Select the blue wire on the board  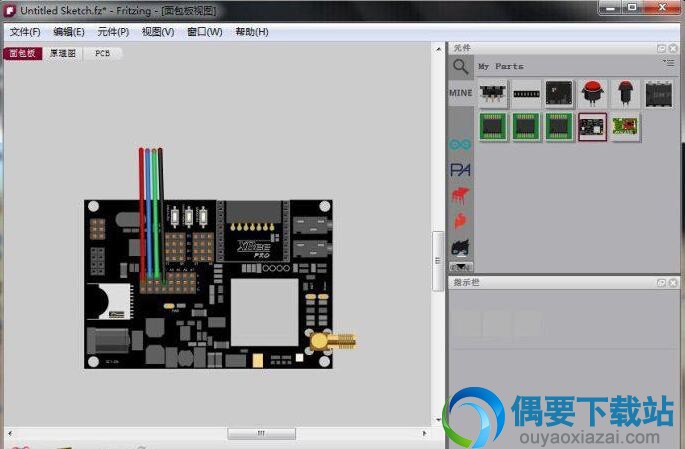[149, 214]
